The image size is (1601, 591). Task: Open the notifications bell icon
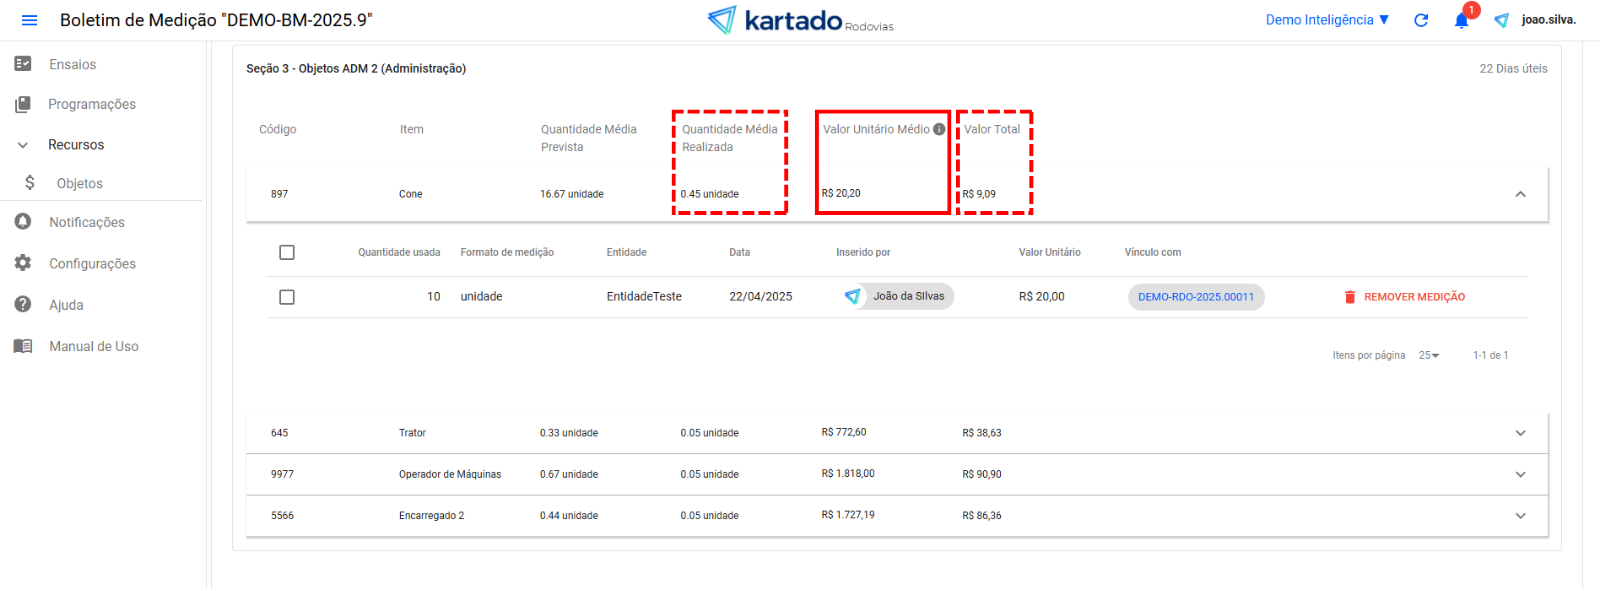[1461, 21]
